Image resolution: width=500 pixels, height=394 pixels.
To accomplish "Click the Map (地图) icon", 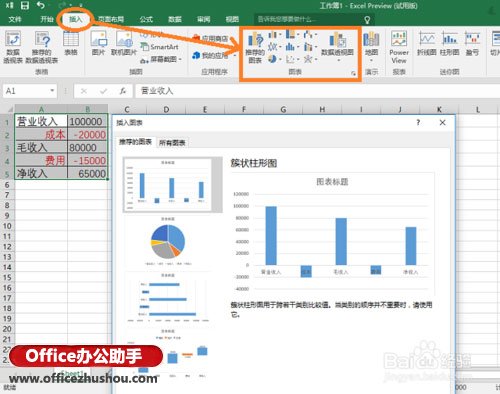I will point(371,43).
